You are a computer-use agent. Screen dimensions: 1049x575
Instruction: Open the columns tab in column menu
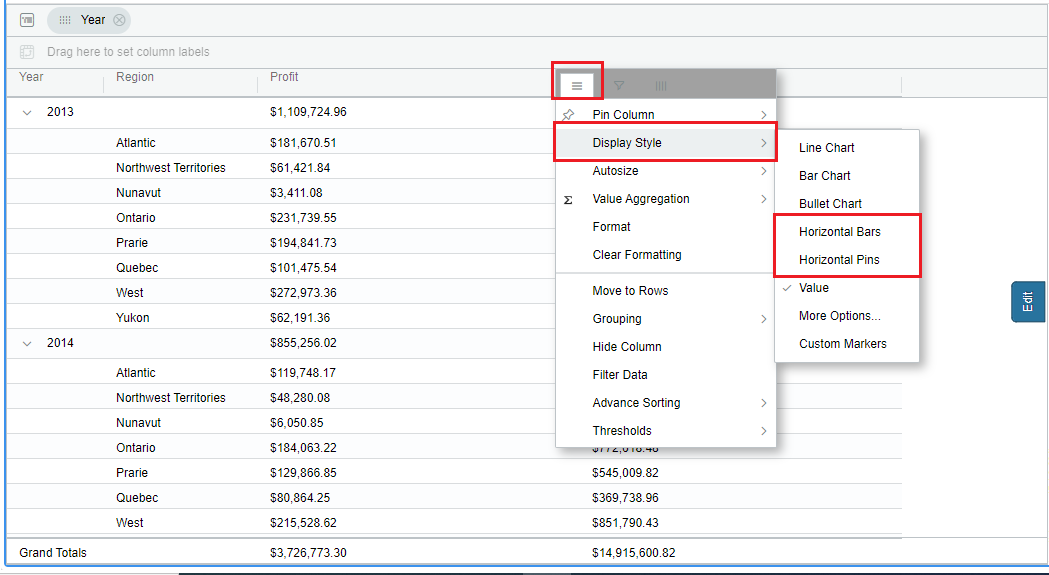661,86
